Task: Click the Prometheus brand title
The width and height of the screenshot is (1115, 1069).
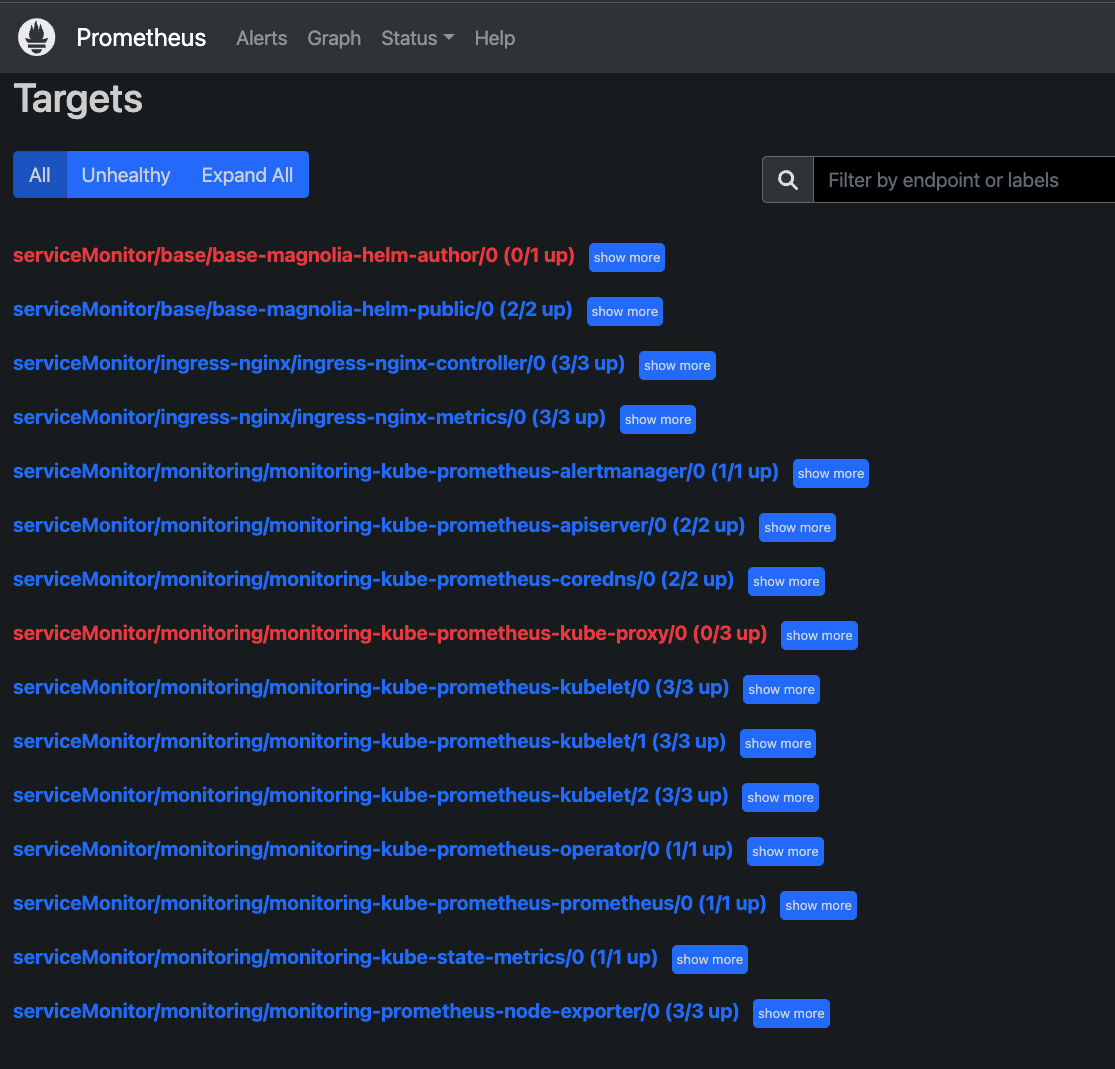Action: click(141, 38)
